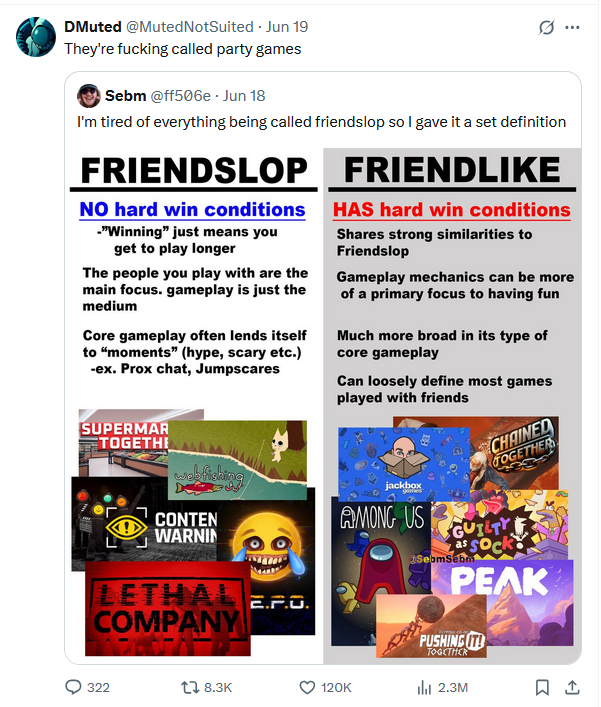Open Sebm's small profile avatar
The height and width of the screenshot is (707, 601).
coord(89,96)
